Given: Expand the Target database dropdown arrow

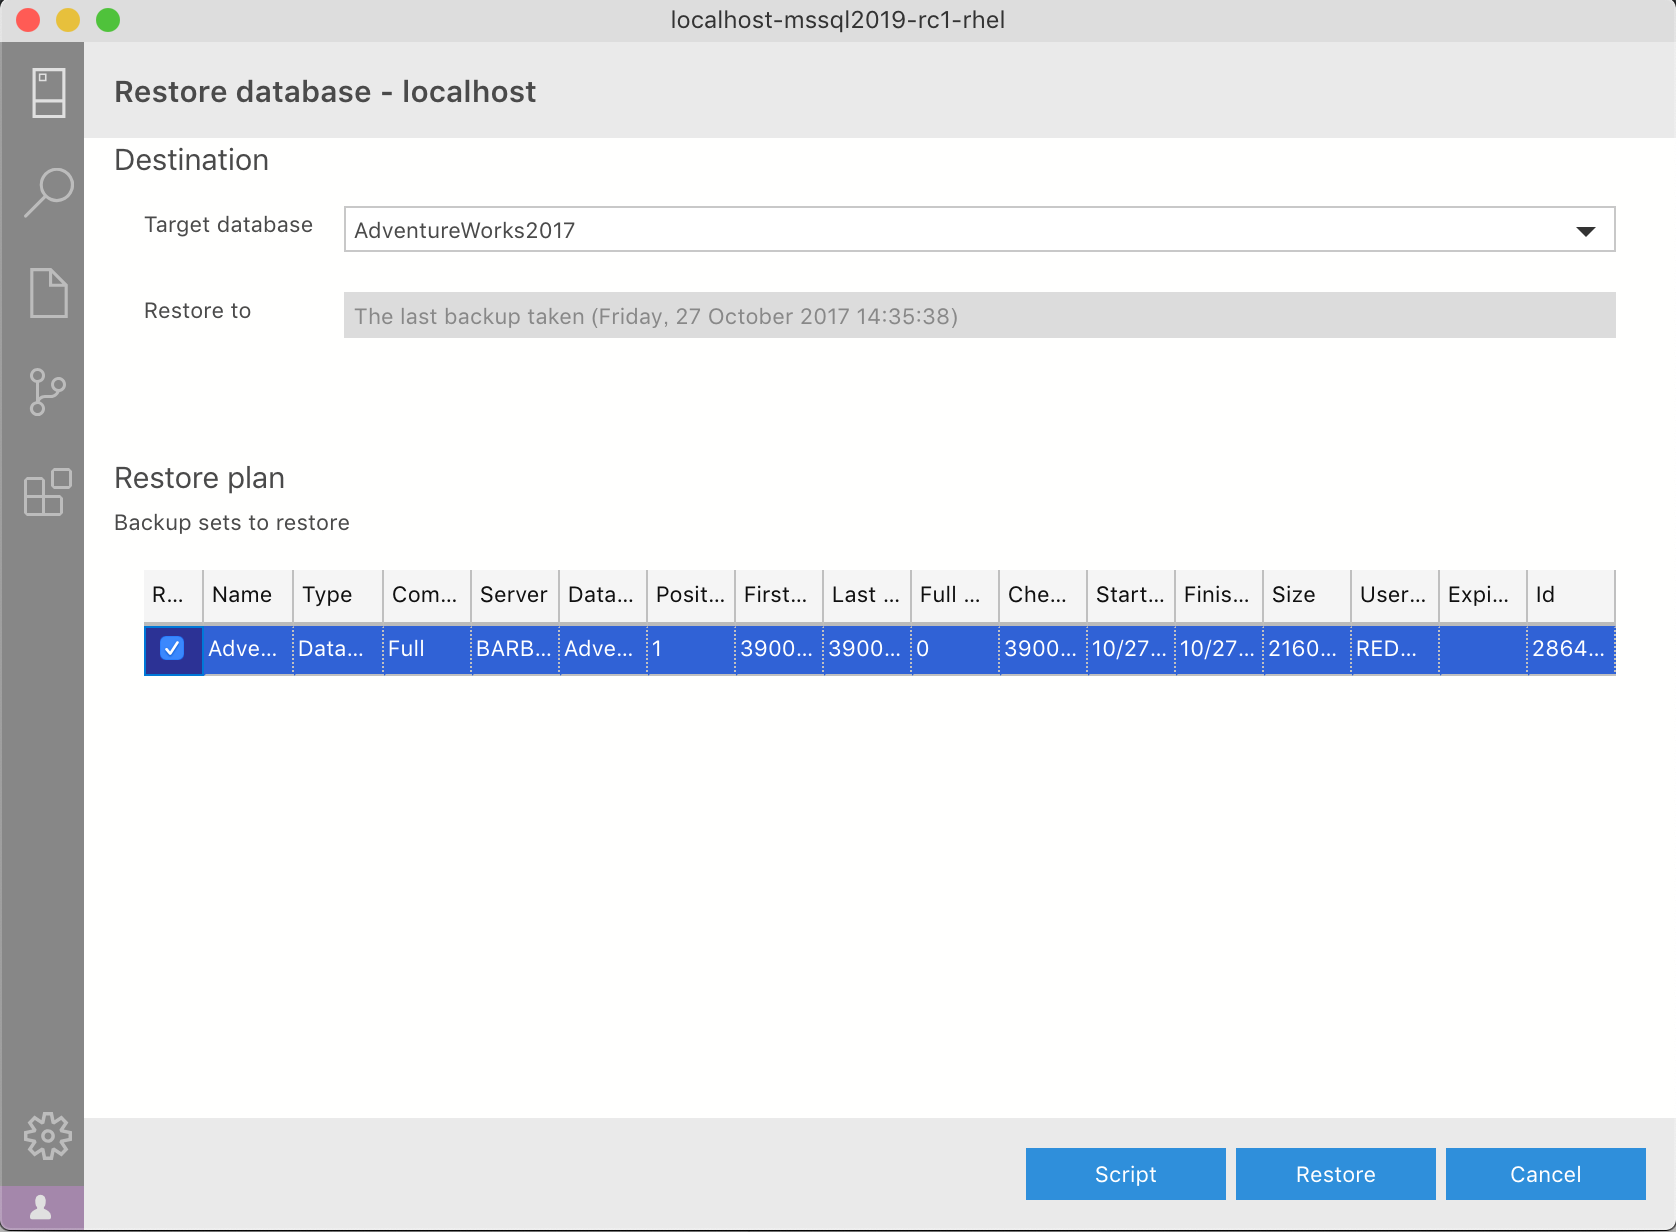Looking at the screenshot, I should click(1585, 231).
